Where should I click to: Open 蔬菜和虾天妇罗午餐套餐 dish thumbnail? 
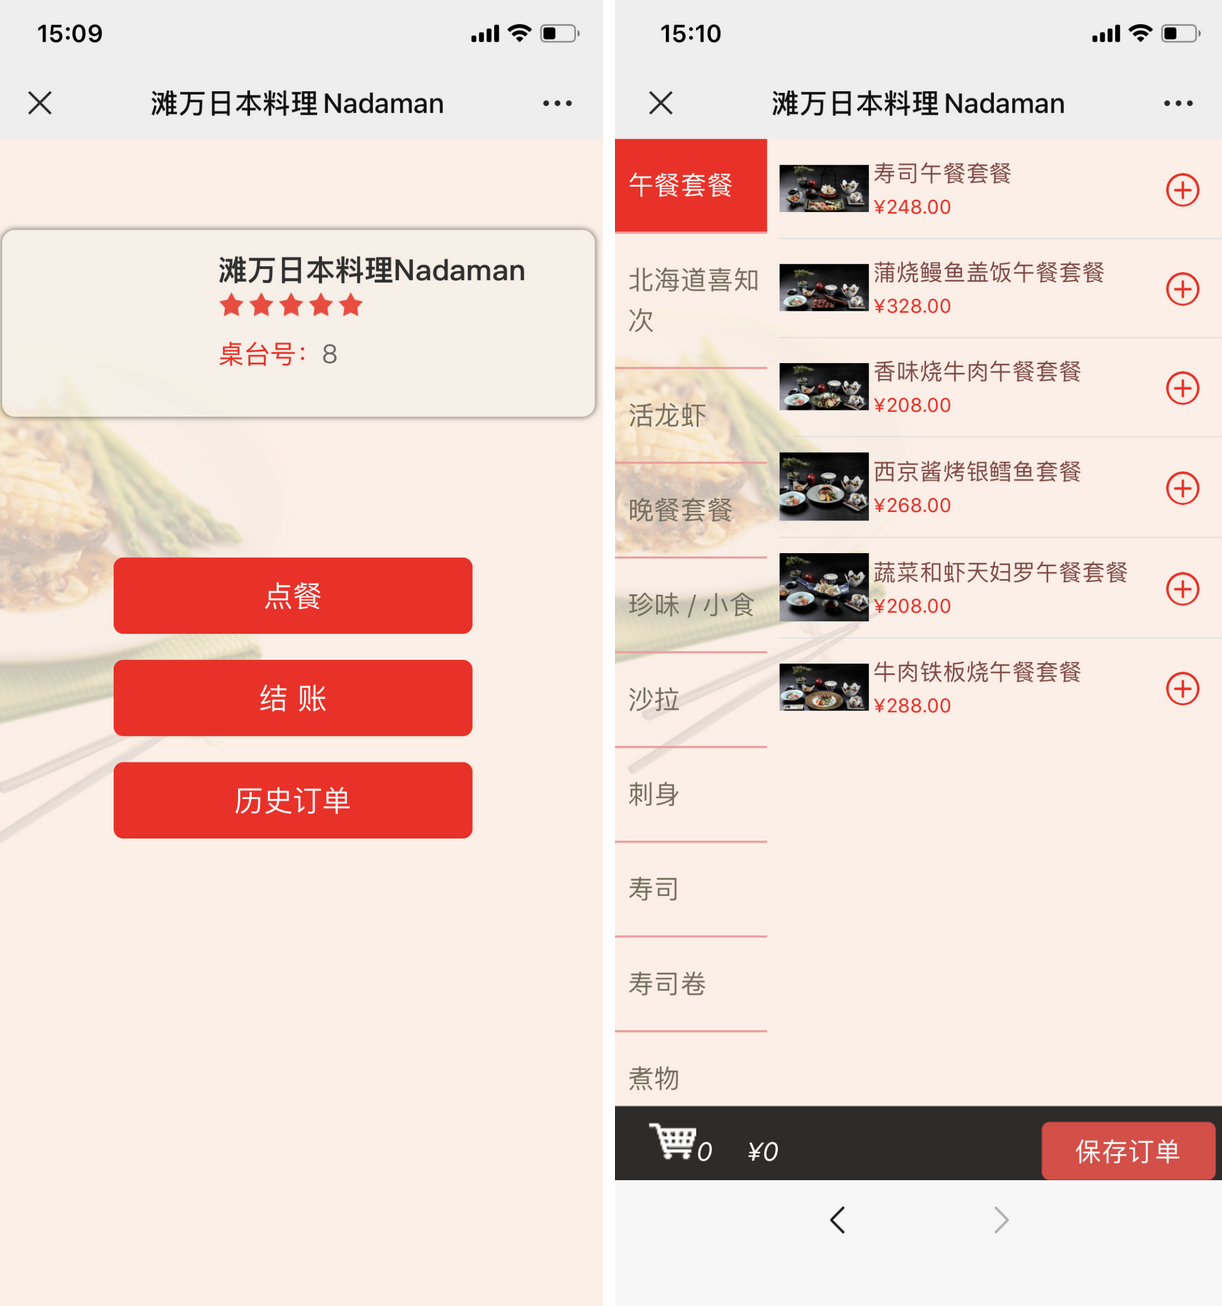pyautogui.click(x=824, y=587)
